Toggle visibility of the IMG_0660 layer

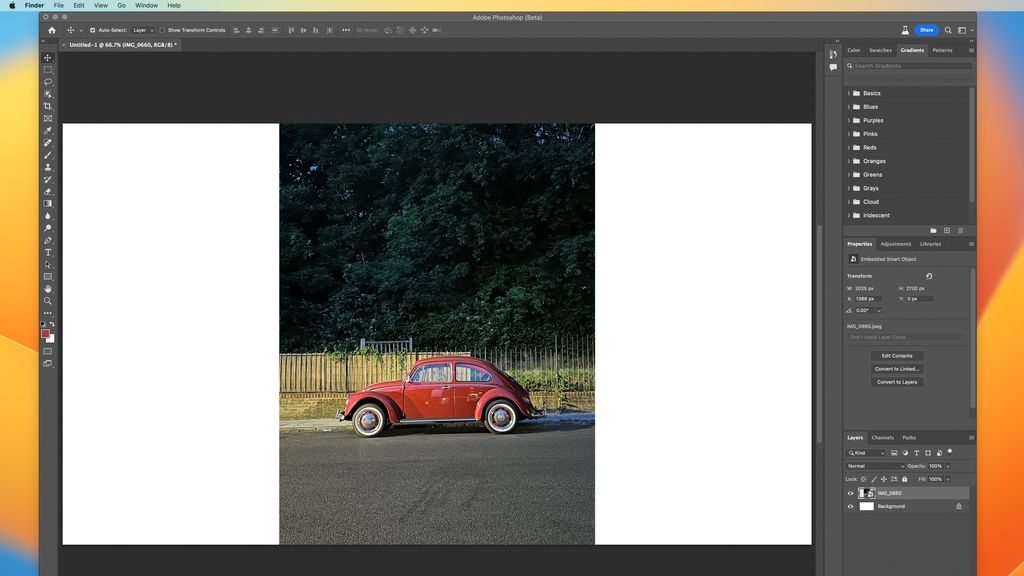tap(850, 492)
